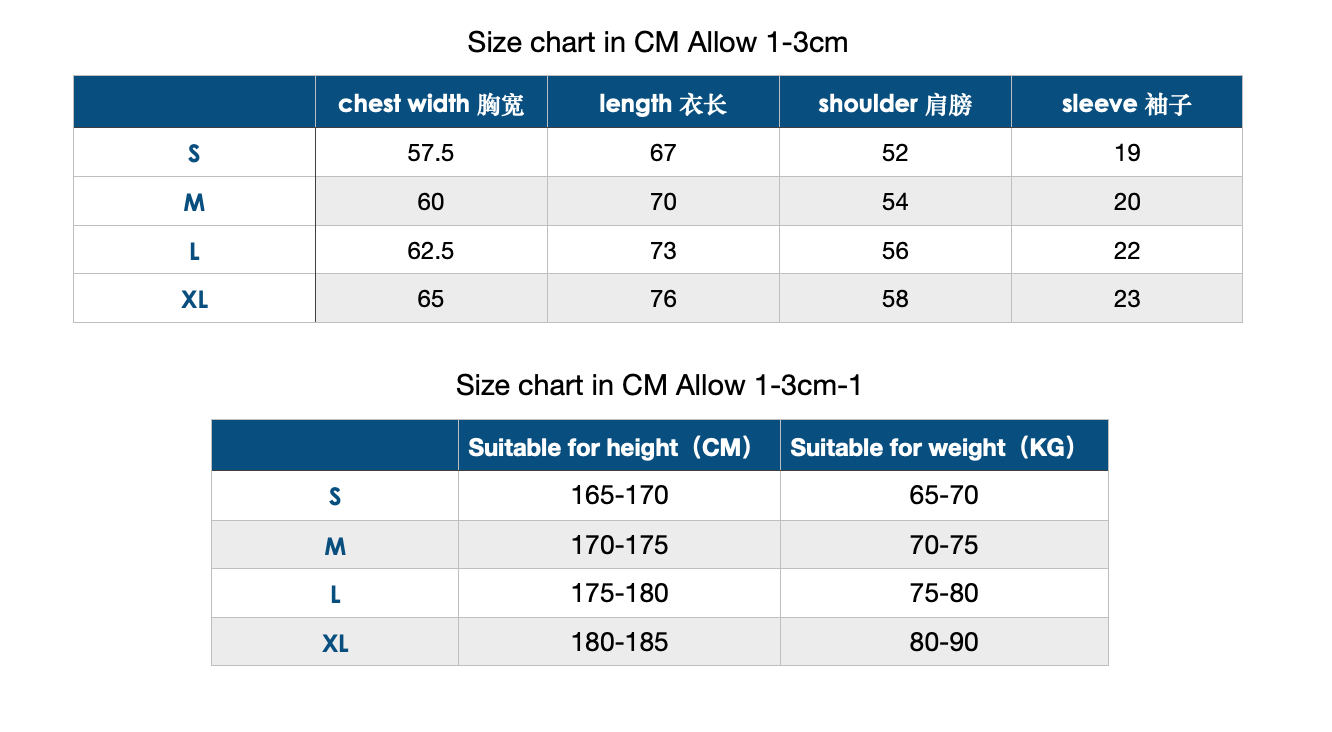The height and width of the screenshot is (732, 1332).
Task: Select the "sleeve 袖子" column header
Action: (x=1127, y=104)
